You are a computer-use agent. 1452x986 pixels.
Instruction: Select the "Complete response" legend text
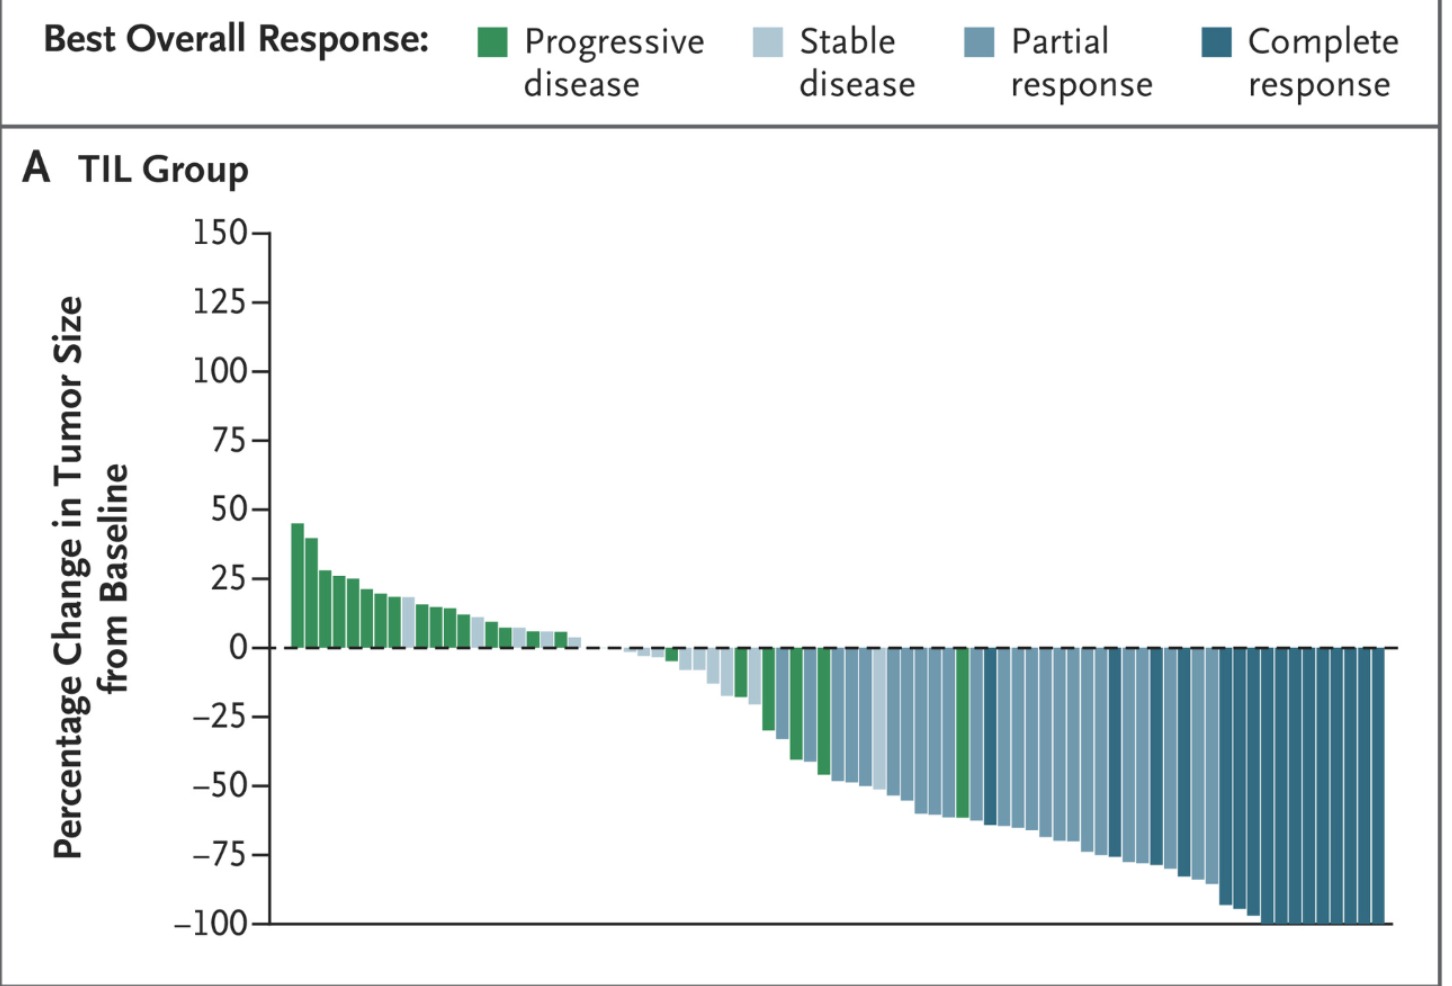[1322, 62]
